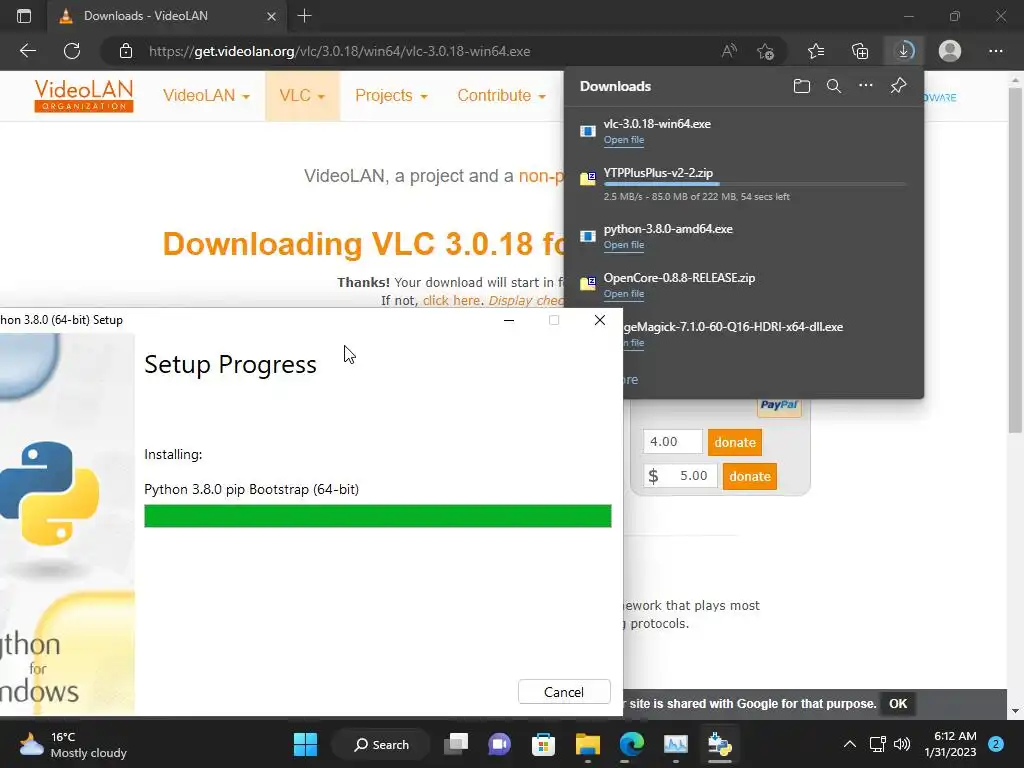The image size is (1024, 768).
Task: Show hidden system tray icons
Action: (849, 744)
